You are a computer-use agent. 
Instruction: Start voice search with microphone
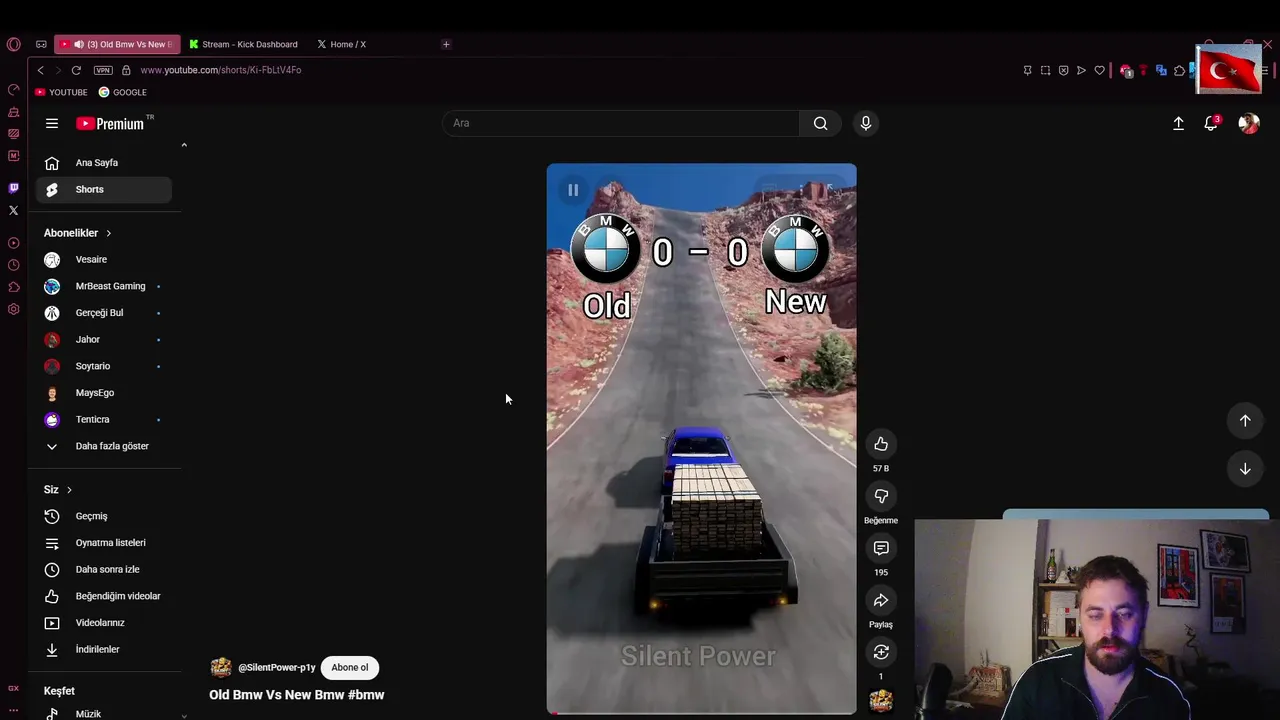866,123
